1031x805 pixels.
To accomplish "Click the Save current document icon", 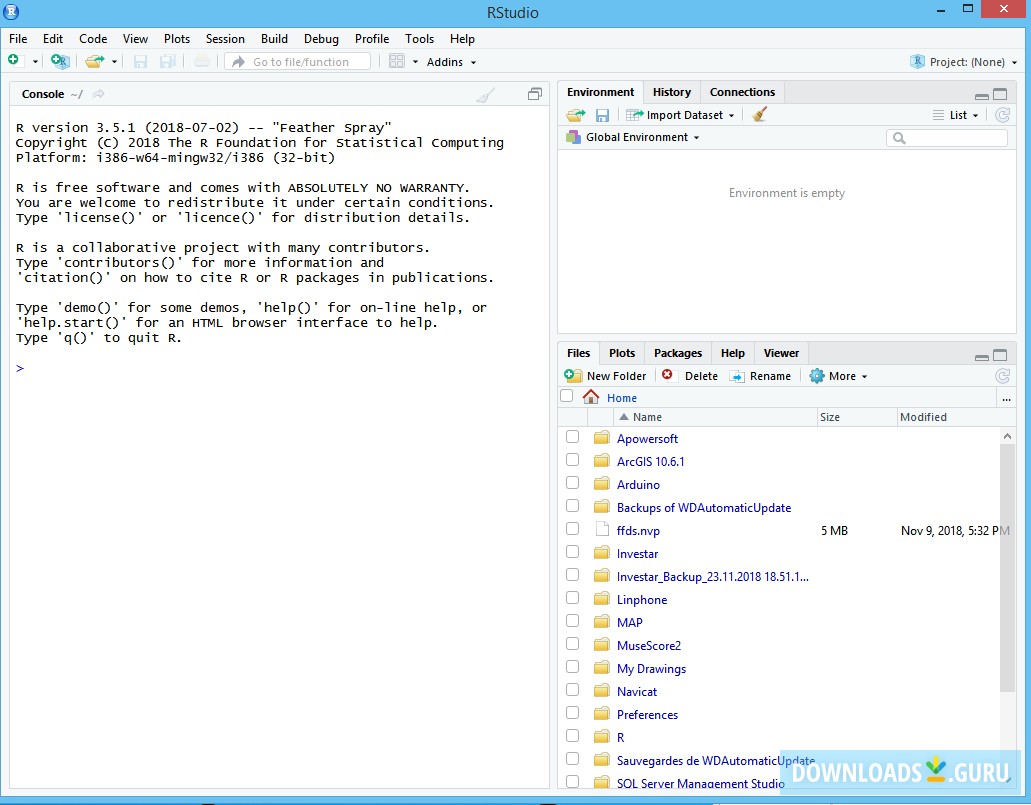I will pos(140,61).
